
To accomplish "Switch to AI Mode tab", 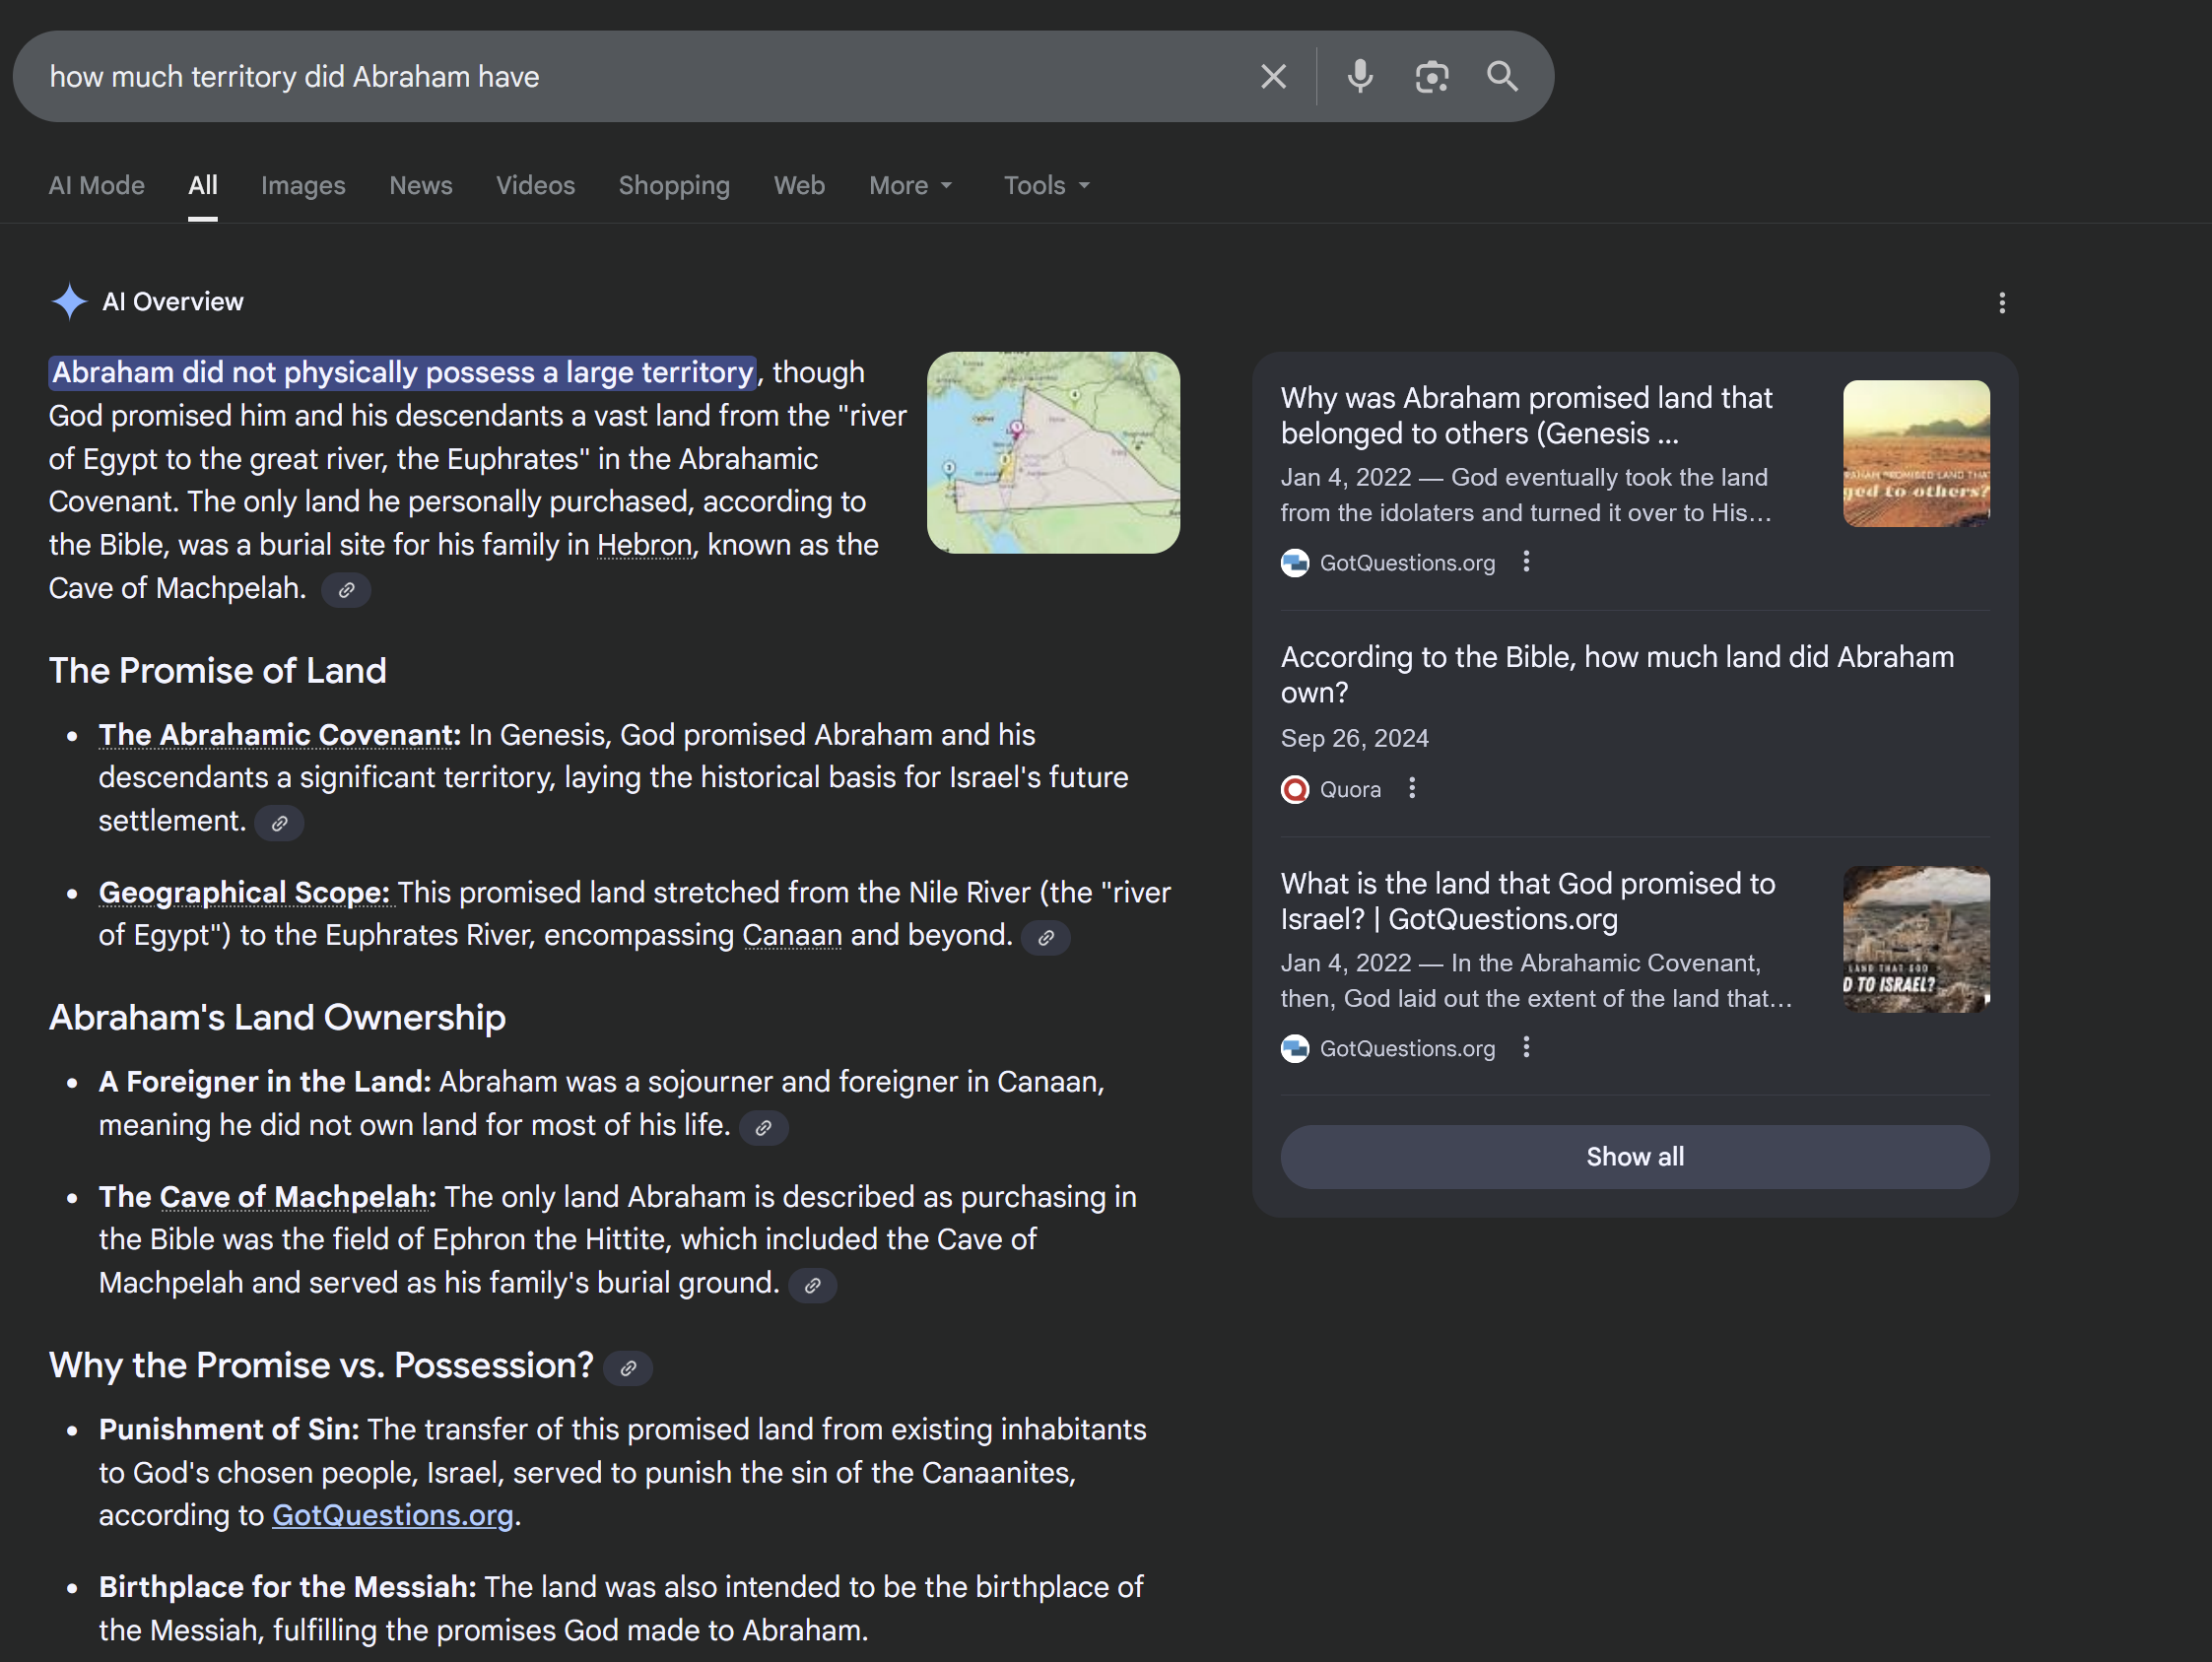I will tap(97, 186).
